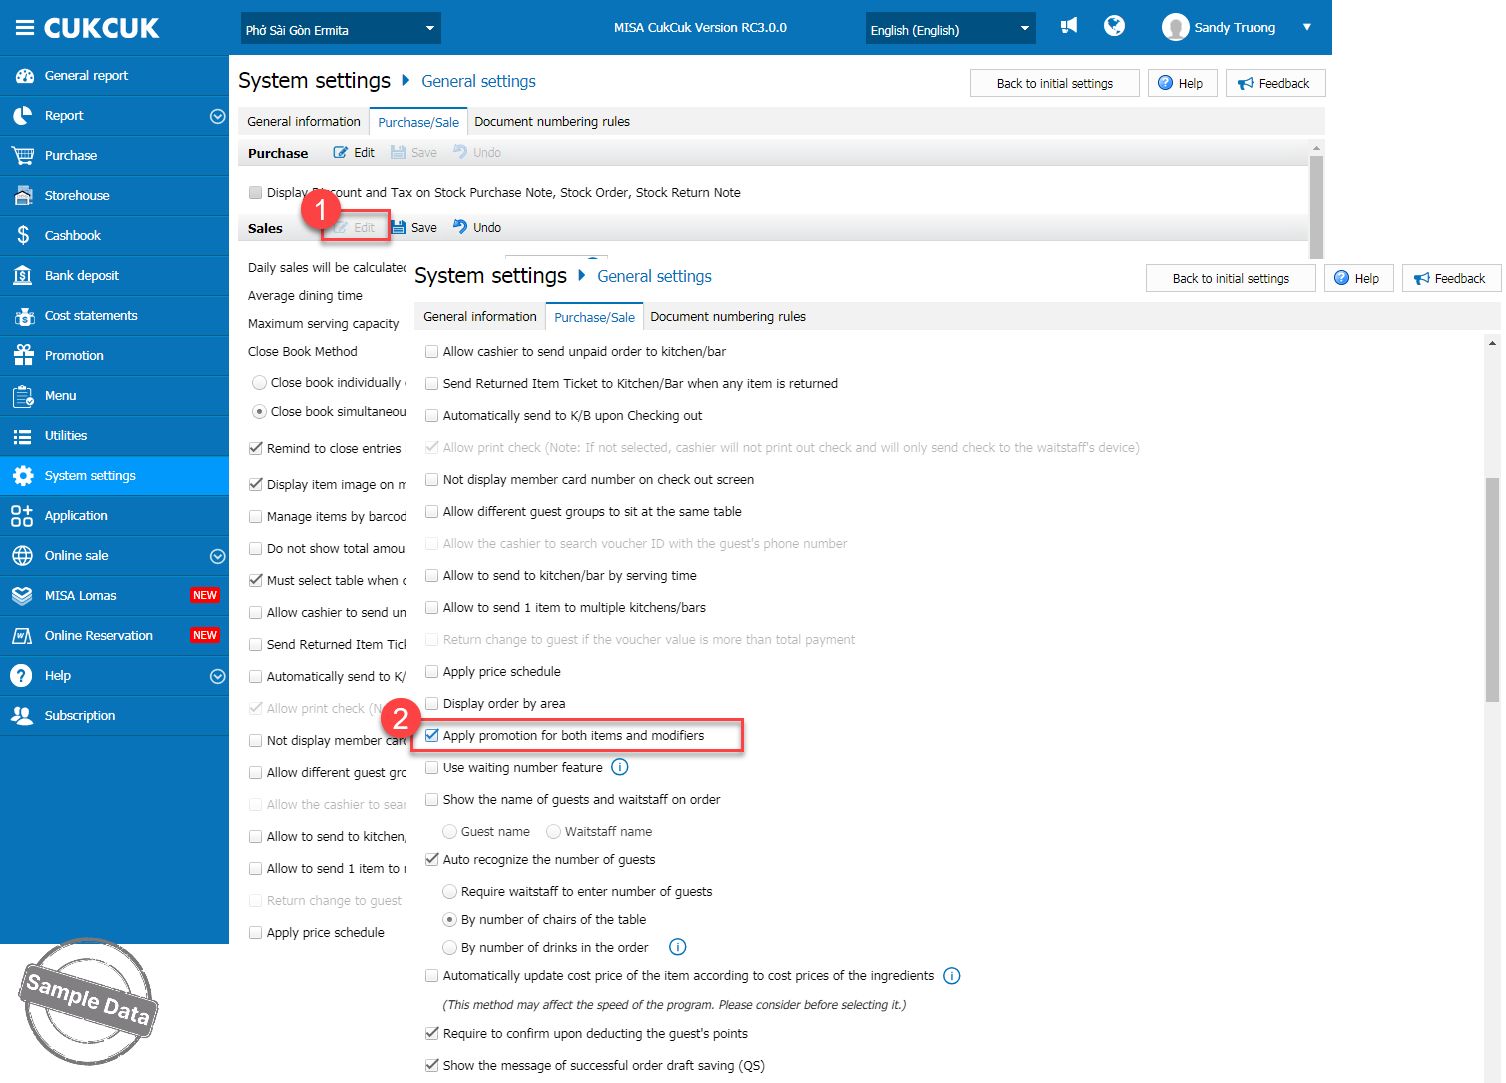1506x1083 pixels.
Task: Select By number of drinks in the order
Action: click(x=450, y=948)
